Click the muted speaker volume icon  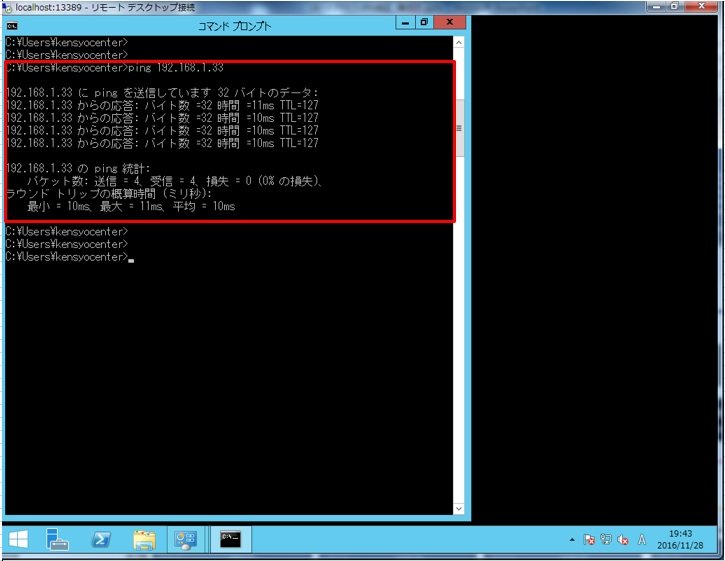623,540
